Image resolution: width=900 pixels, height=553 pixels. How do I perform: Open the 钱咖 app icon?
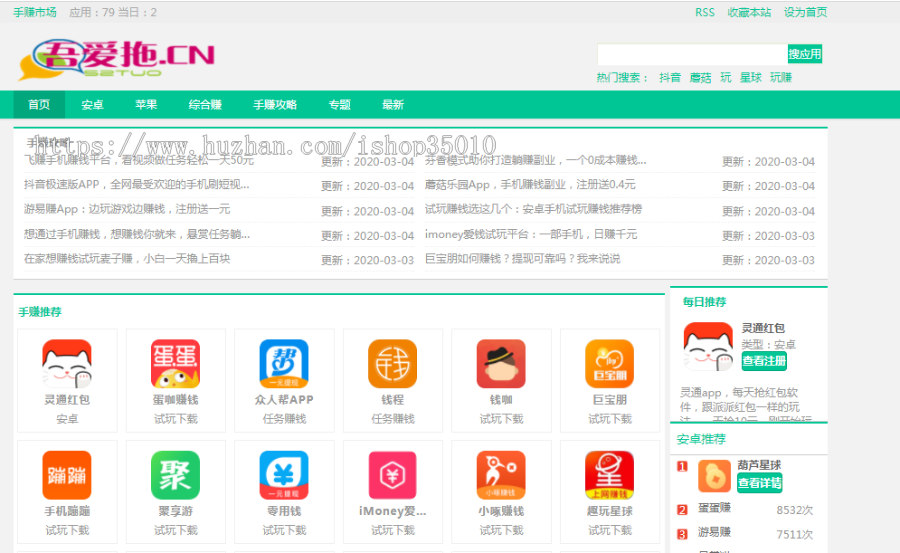coord(501,363)
